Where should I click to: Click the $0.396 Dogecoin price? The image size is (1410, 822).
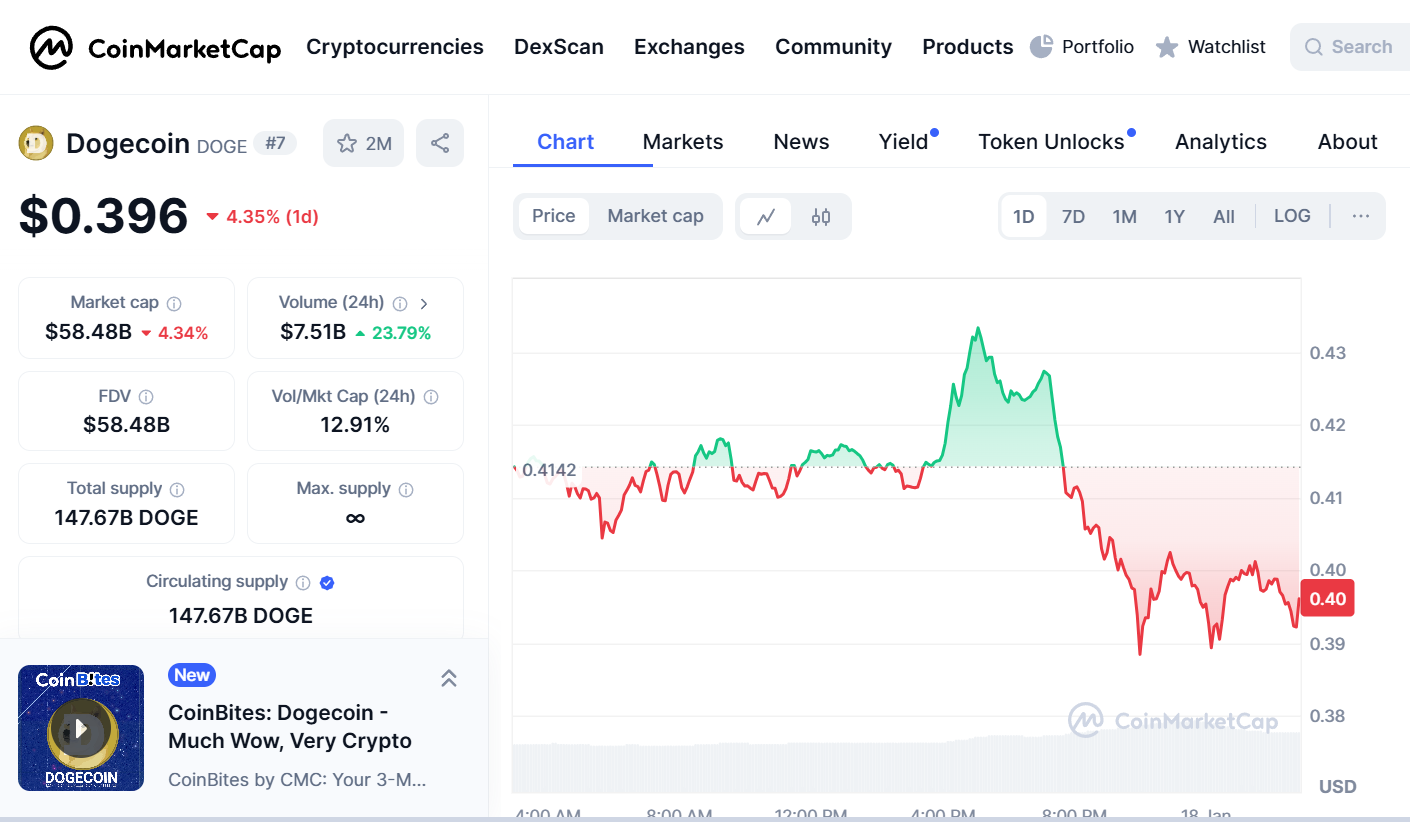click(x=103, y=216)
